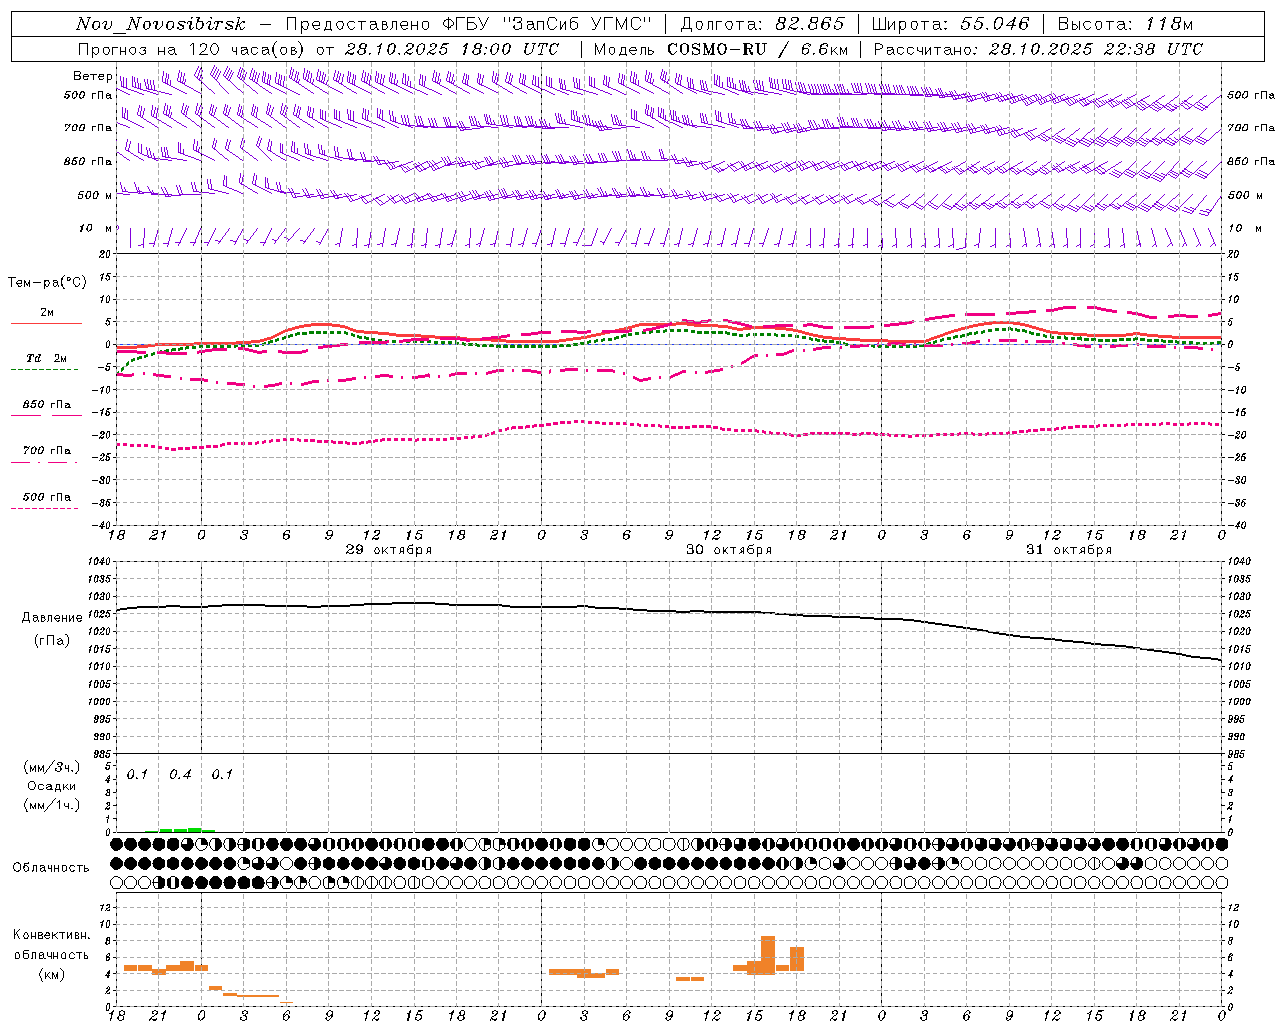Click the Конвективн. convective cloud label

pos(52,935)
